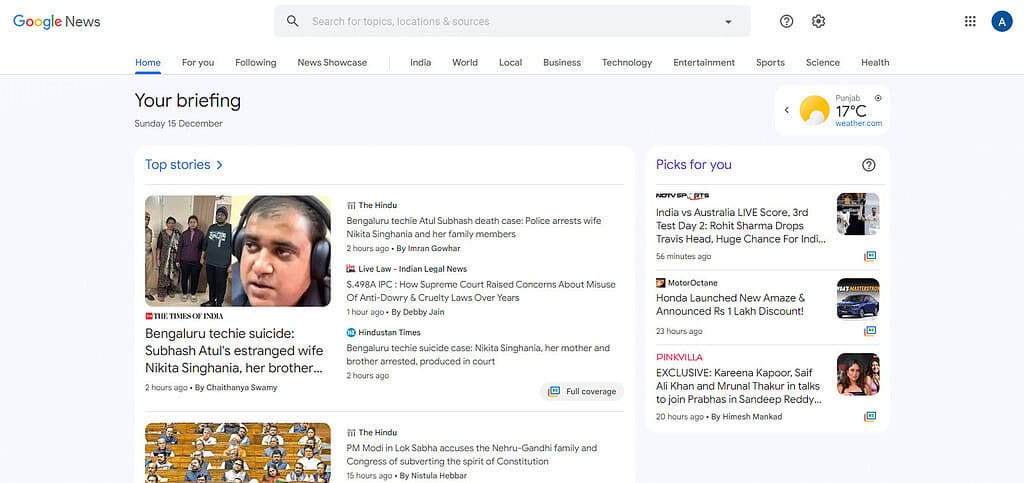
Task: Go to the Technology section
Action: [627, 63]
